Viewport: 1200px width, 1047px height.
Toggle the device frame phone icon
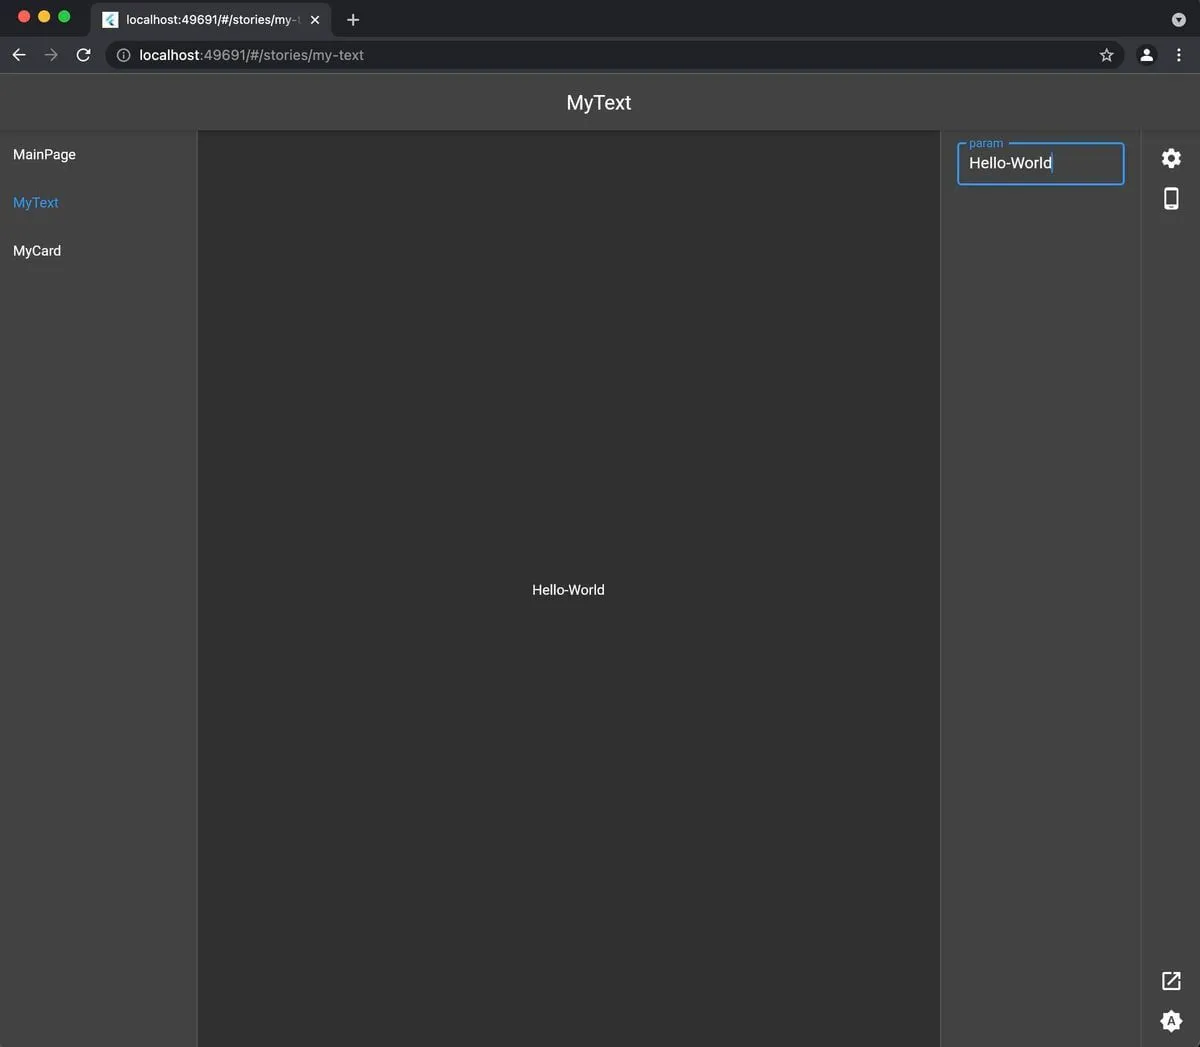[1171, 199]
